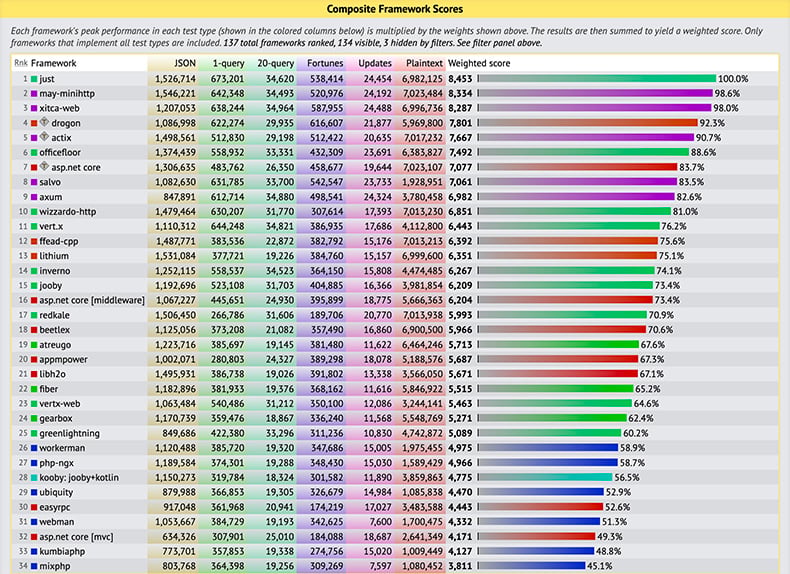The width and height of the screenshot is (790, 574).
Task: Click the badge icon beside actix
Action: pyautogui.click(x=44, y=137)
